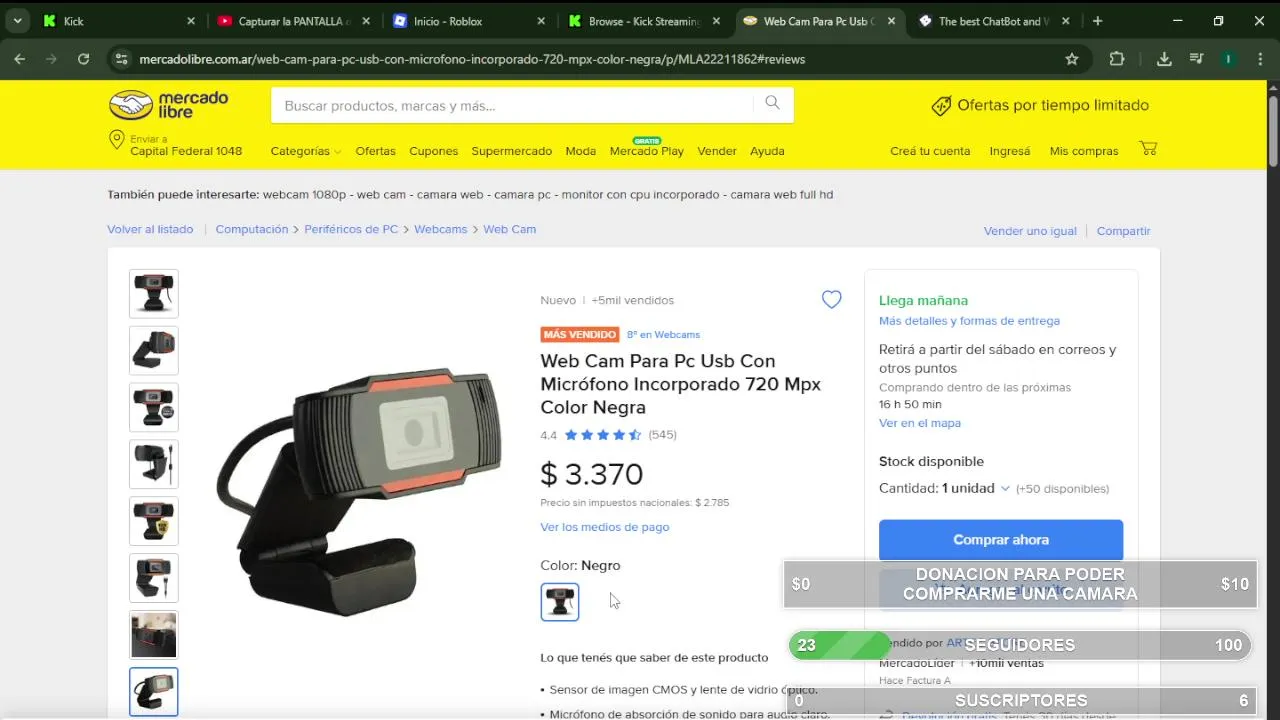Click the search magnifier icon
The width and height of the screenshot is (1280, 720).
772,103
